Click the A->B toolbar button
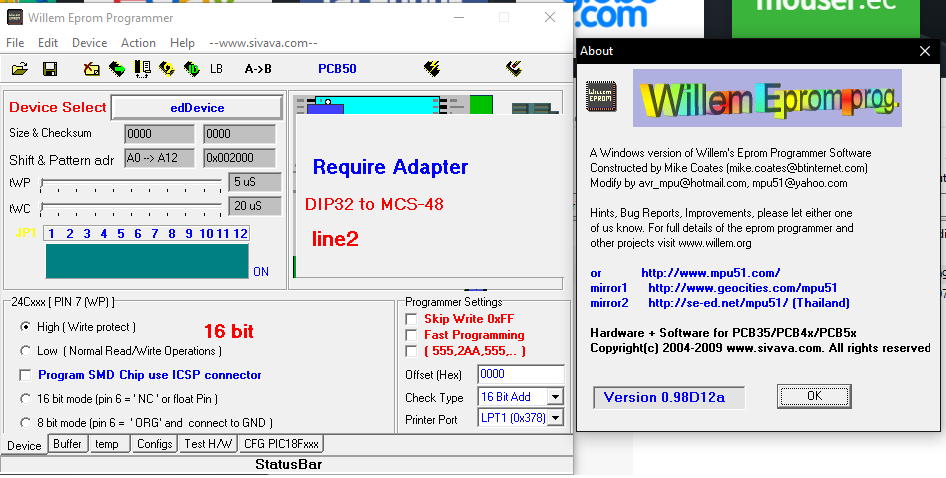 [x=258, y=69]
